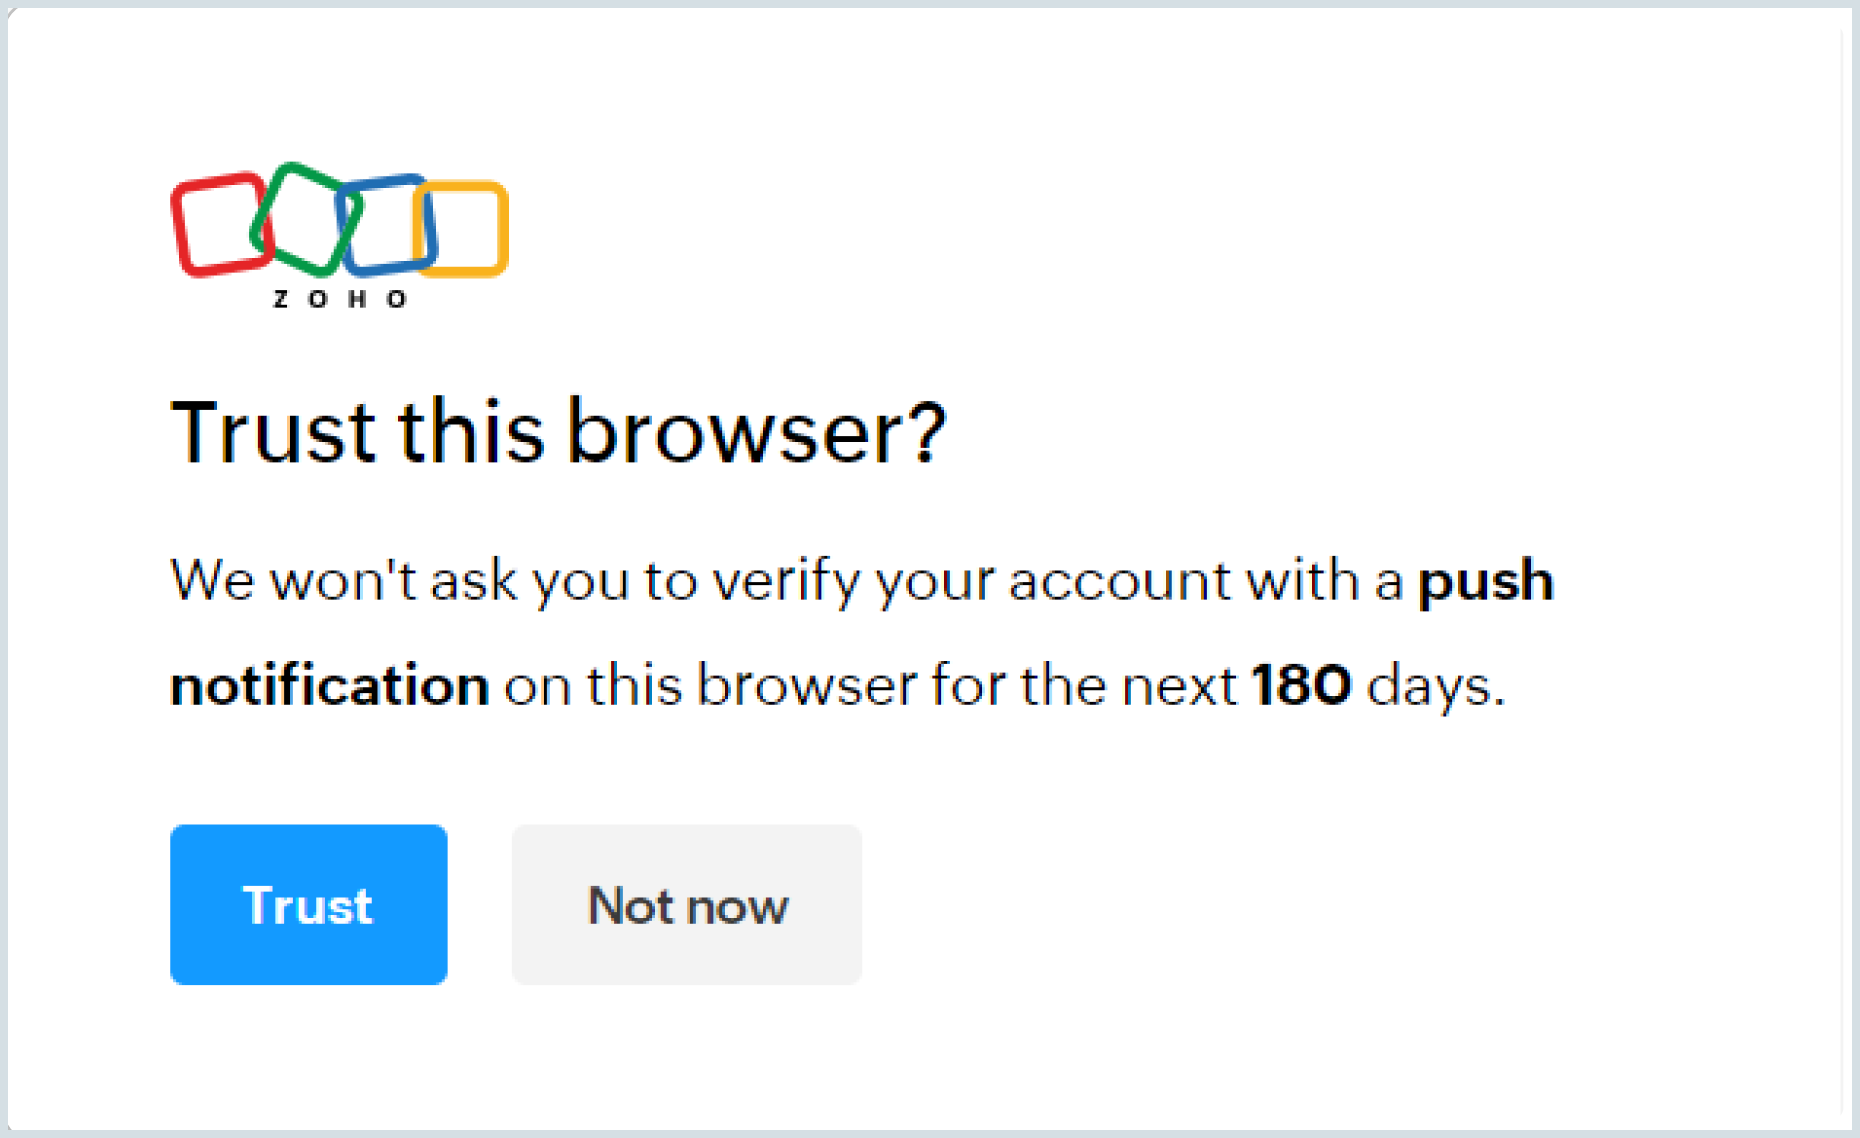Click the word "days" in the description
The height and width of the screenshot is (1138, 1860).
coord(1434,686)
